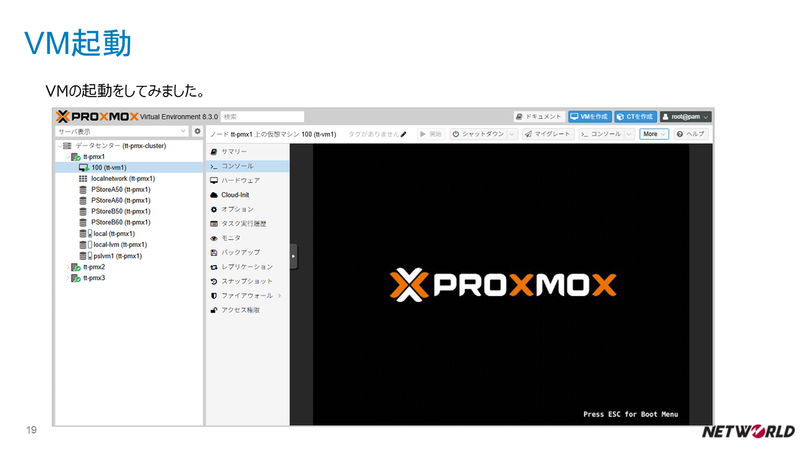Select pslvm1 (tt-pmx1) storage
800x450 pixels.
117,256
